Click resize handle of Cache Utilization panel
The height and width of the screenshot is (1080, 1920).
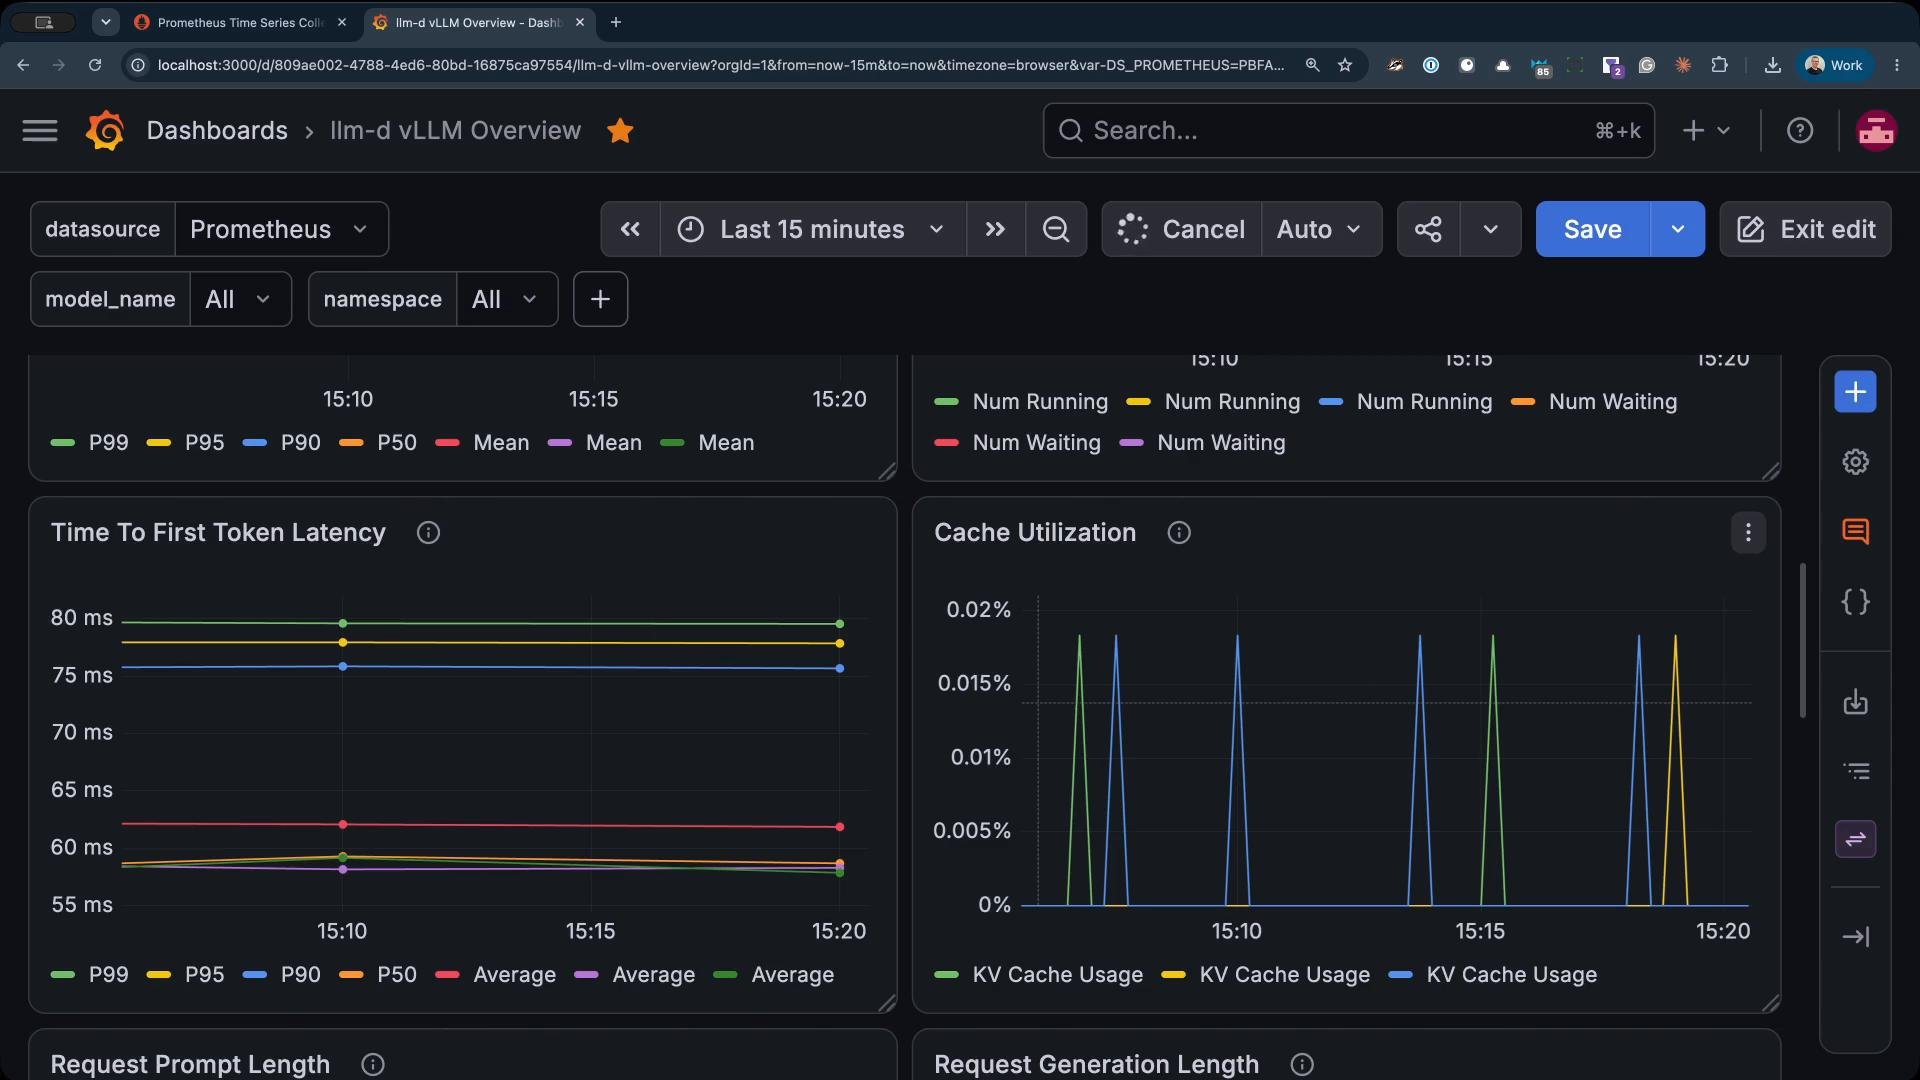click(1771, 1003)
